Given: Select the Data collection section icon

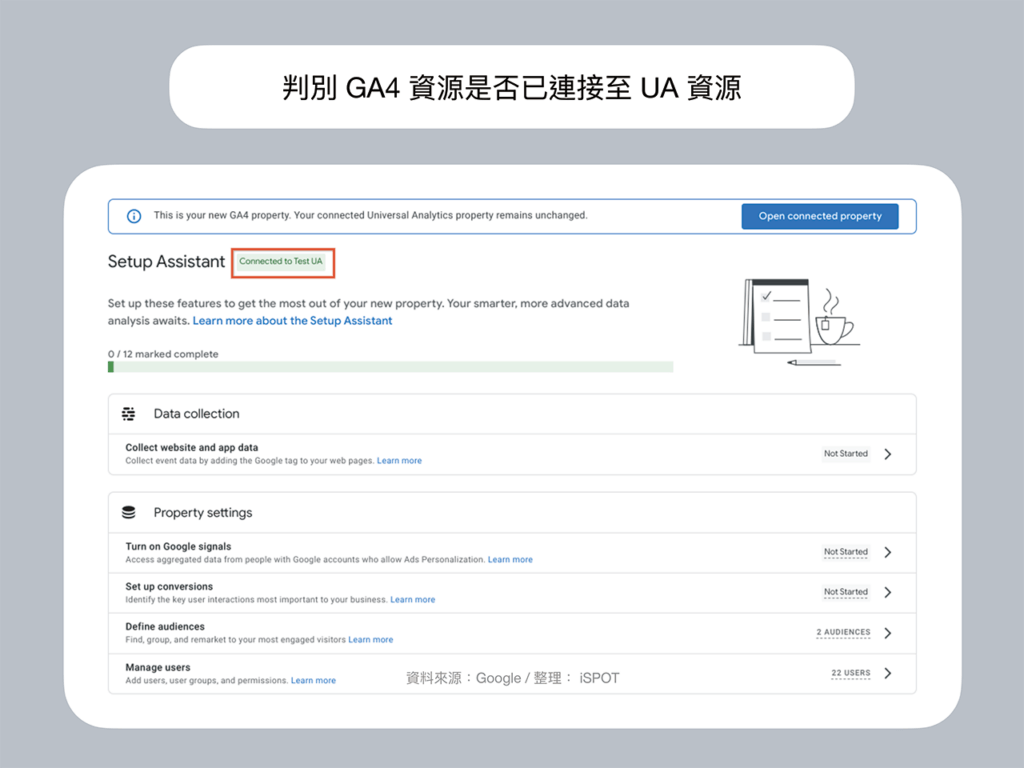Looking at the screenshot, I should pyautogui.click(x=129, y=413).
